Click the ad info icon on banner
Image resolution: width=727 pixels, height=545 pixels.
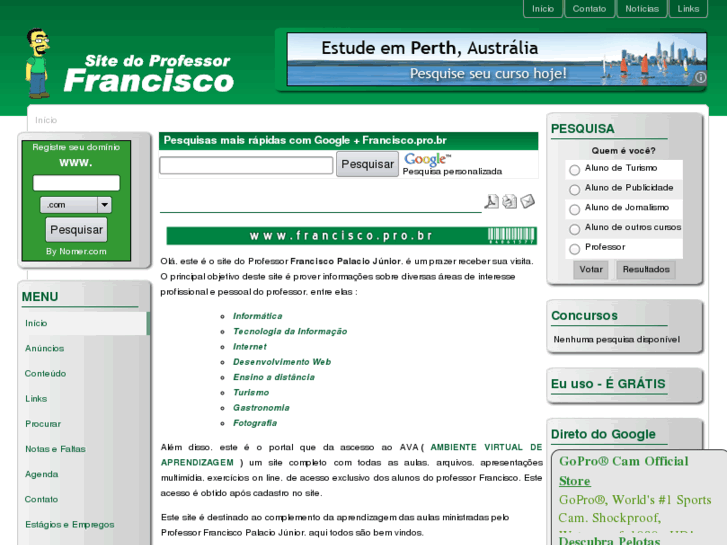[x=700, y=77]
